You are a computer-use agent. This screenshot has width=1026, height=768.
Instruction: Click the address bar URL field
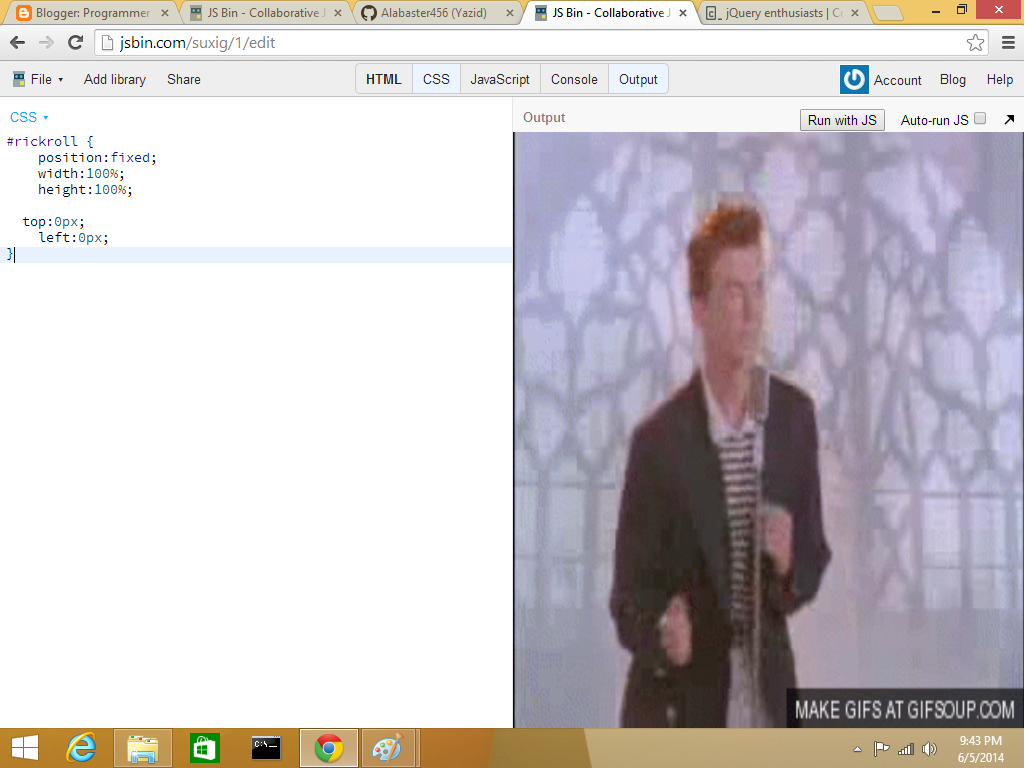coord(542,43)
